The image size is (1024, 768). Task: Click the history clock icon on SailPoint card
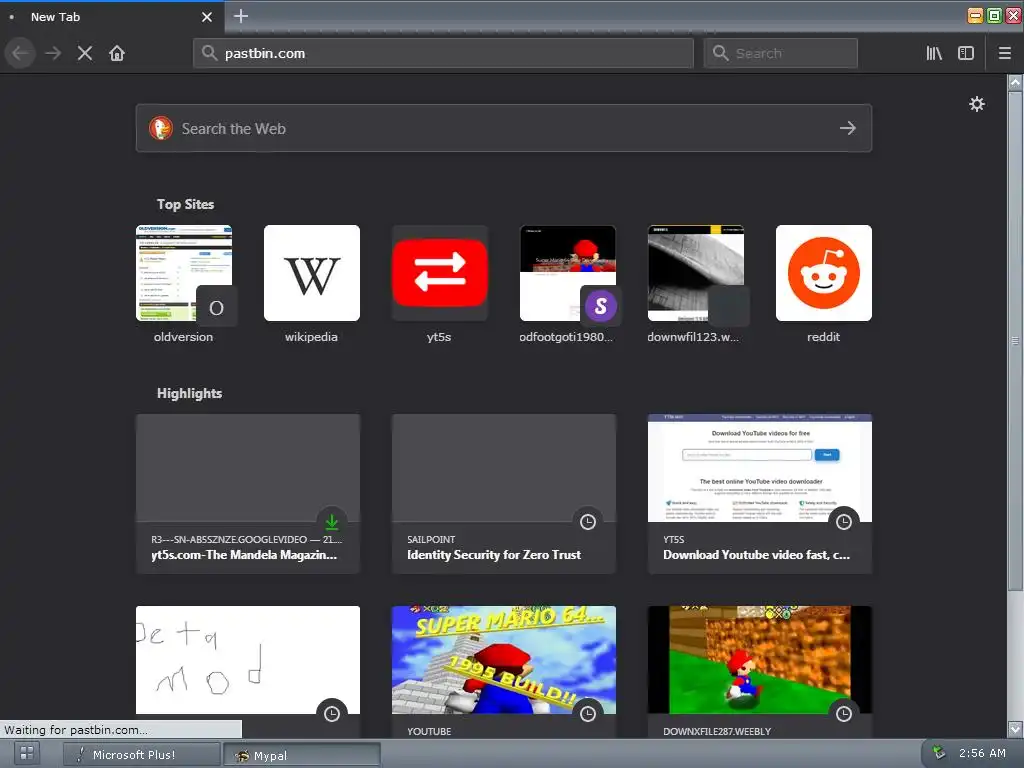[588, 521]
